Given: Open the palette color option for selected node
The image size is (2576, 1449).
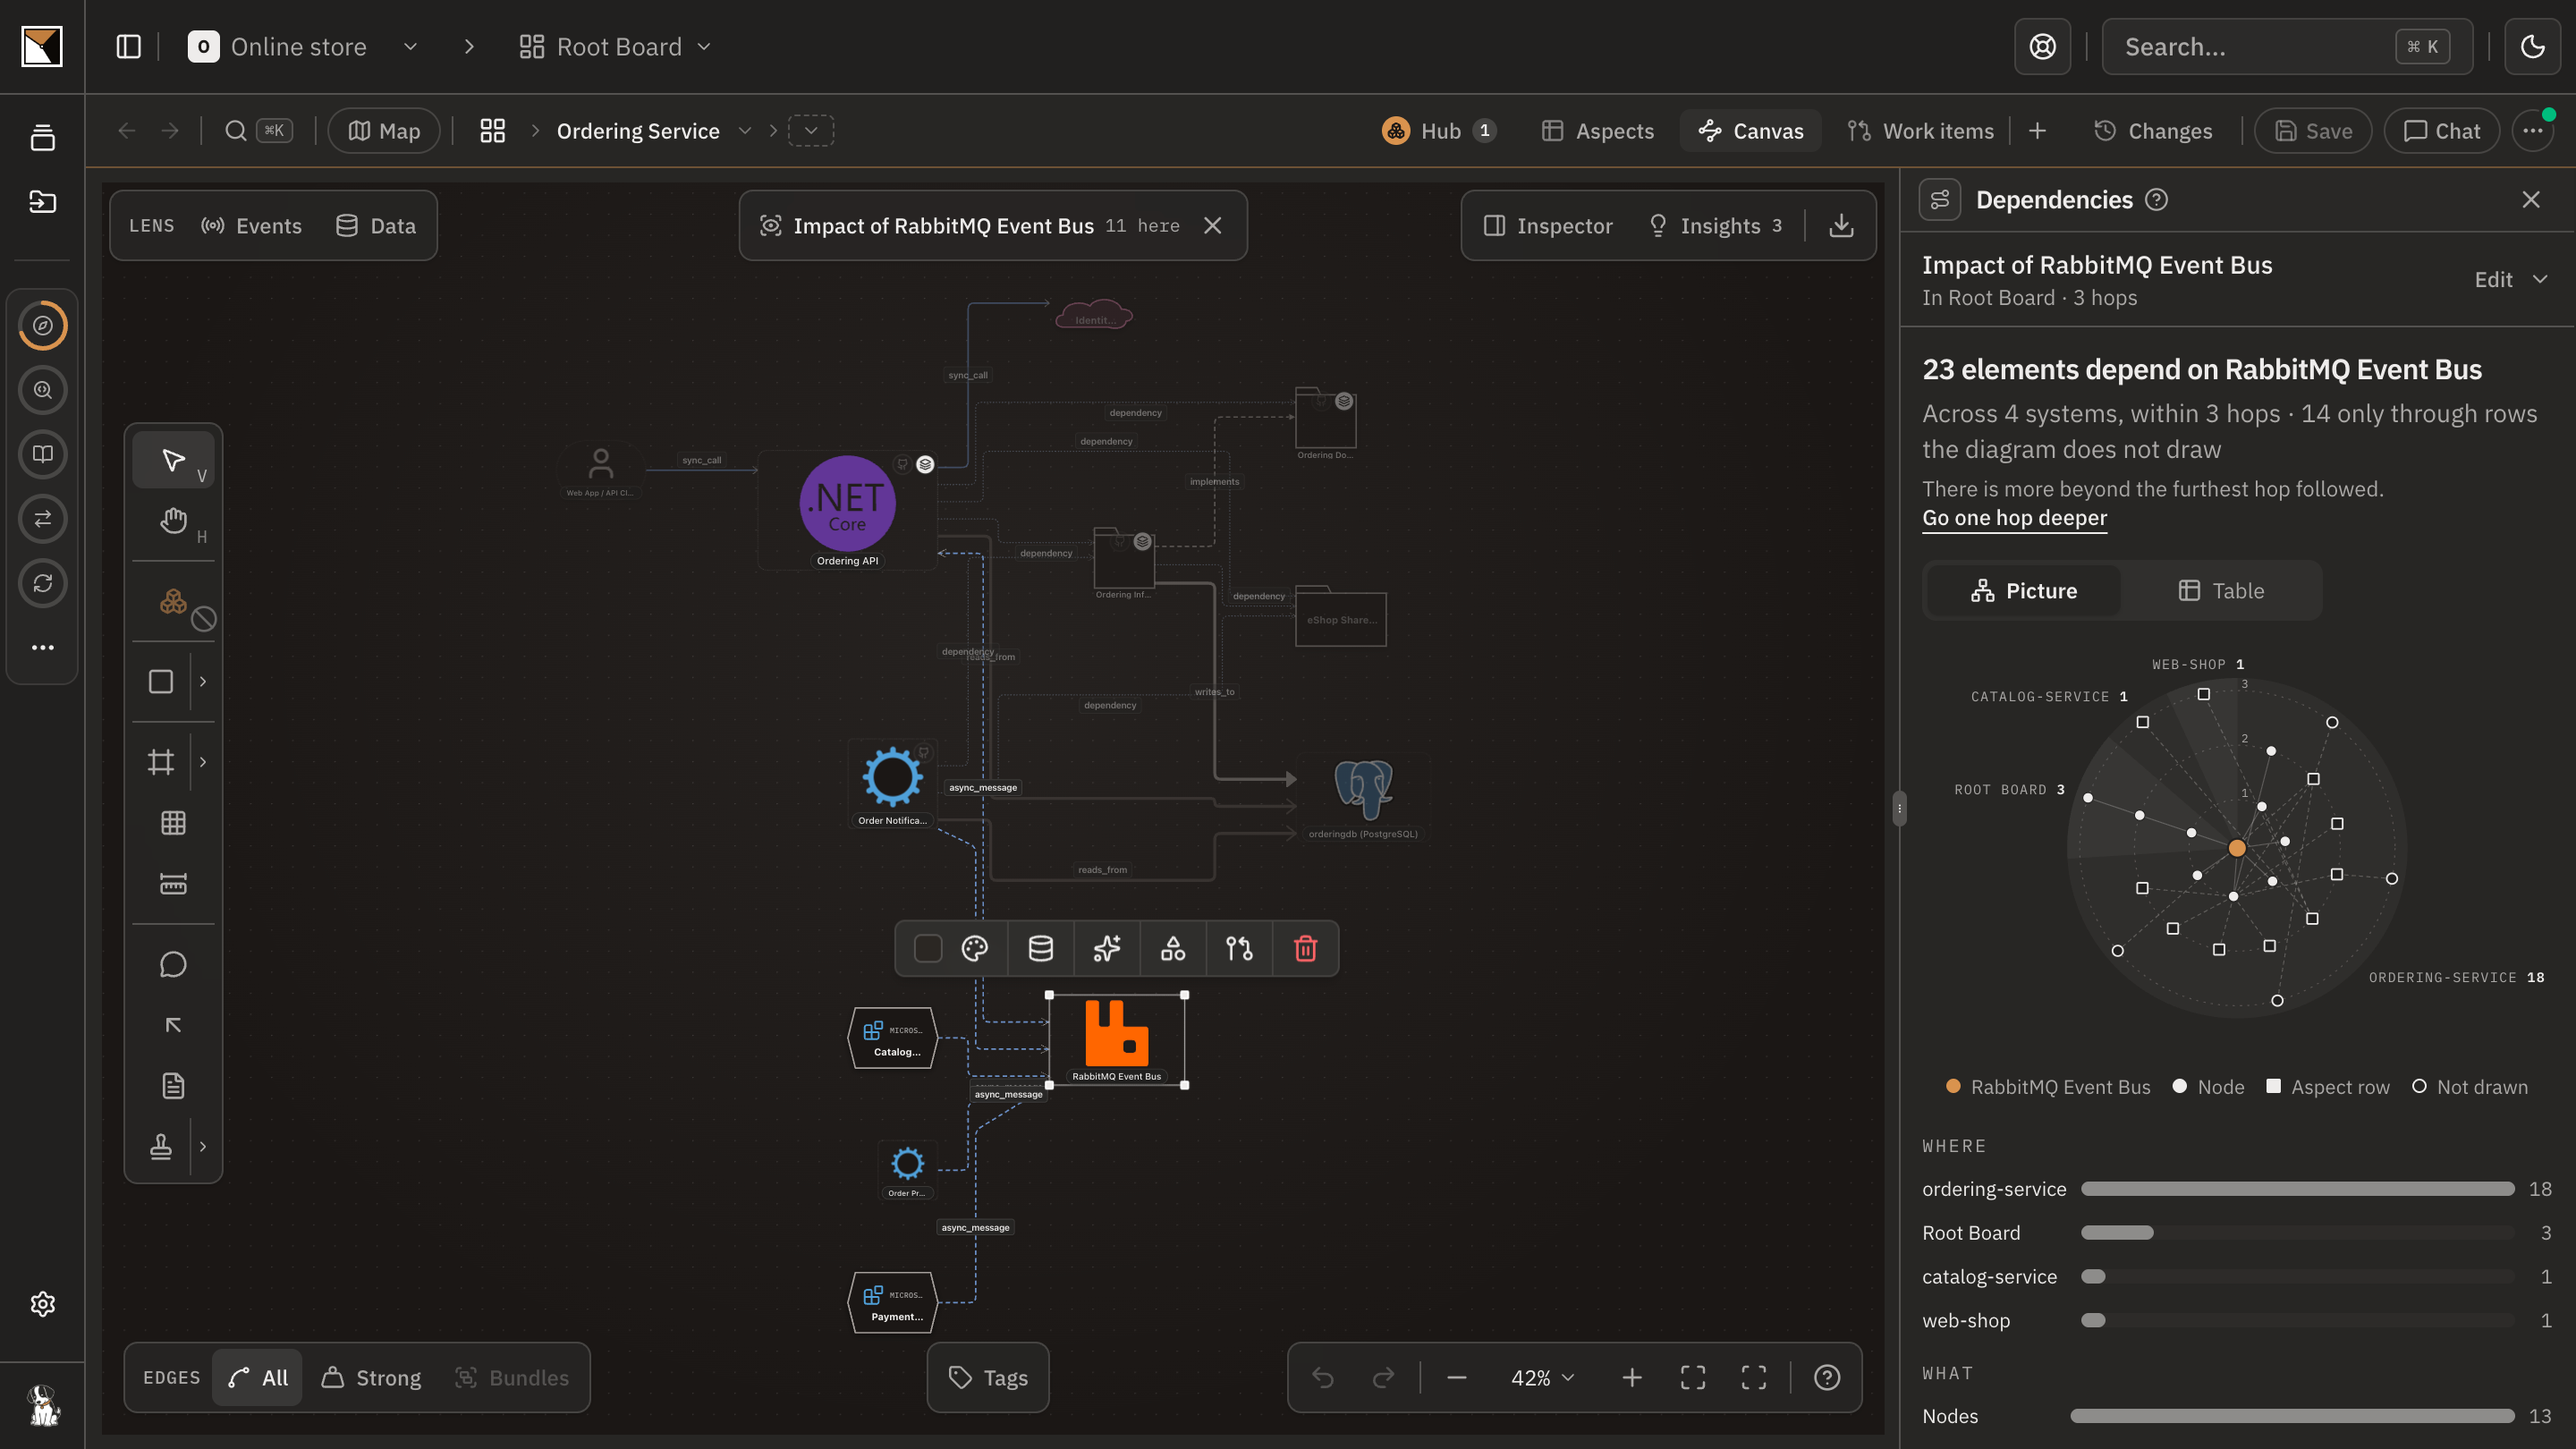Looking at the screenshot, I should point(974,948).
